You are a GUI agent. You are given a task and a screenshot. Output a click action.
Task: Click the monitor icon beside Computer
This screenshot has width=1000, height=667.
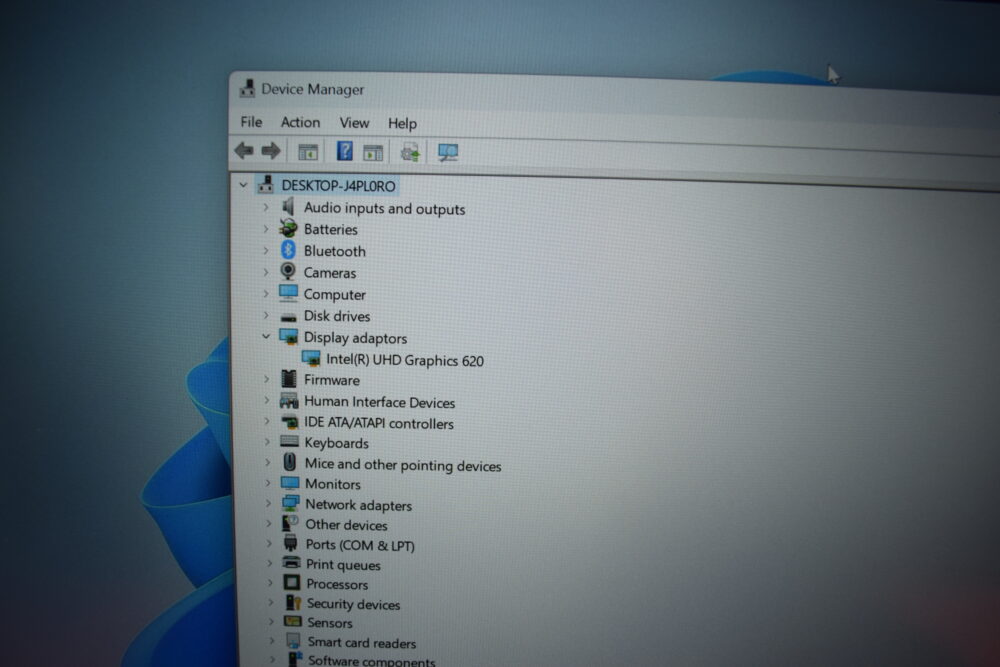coord(288,293)
